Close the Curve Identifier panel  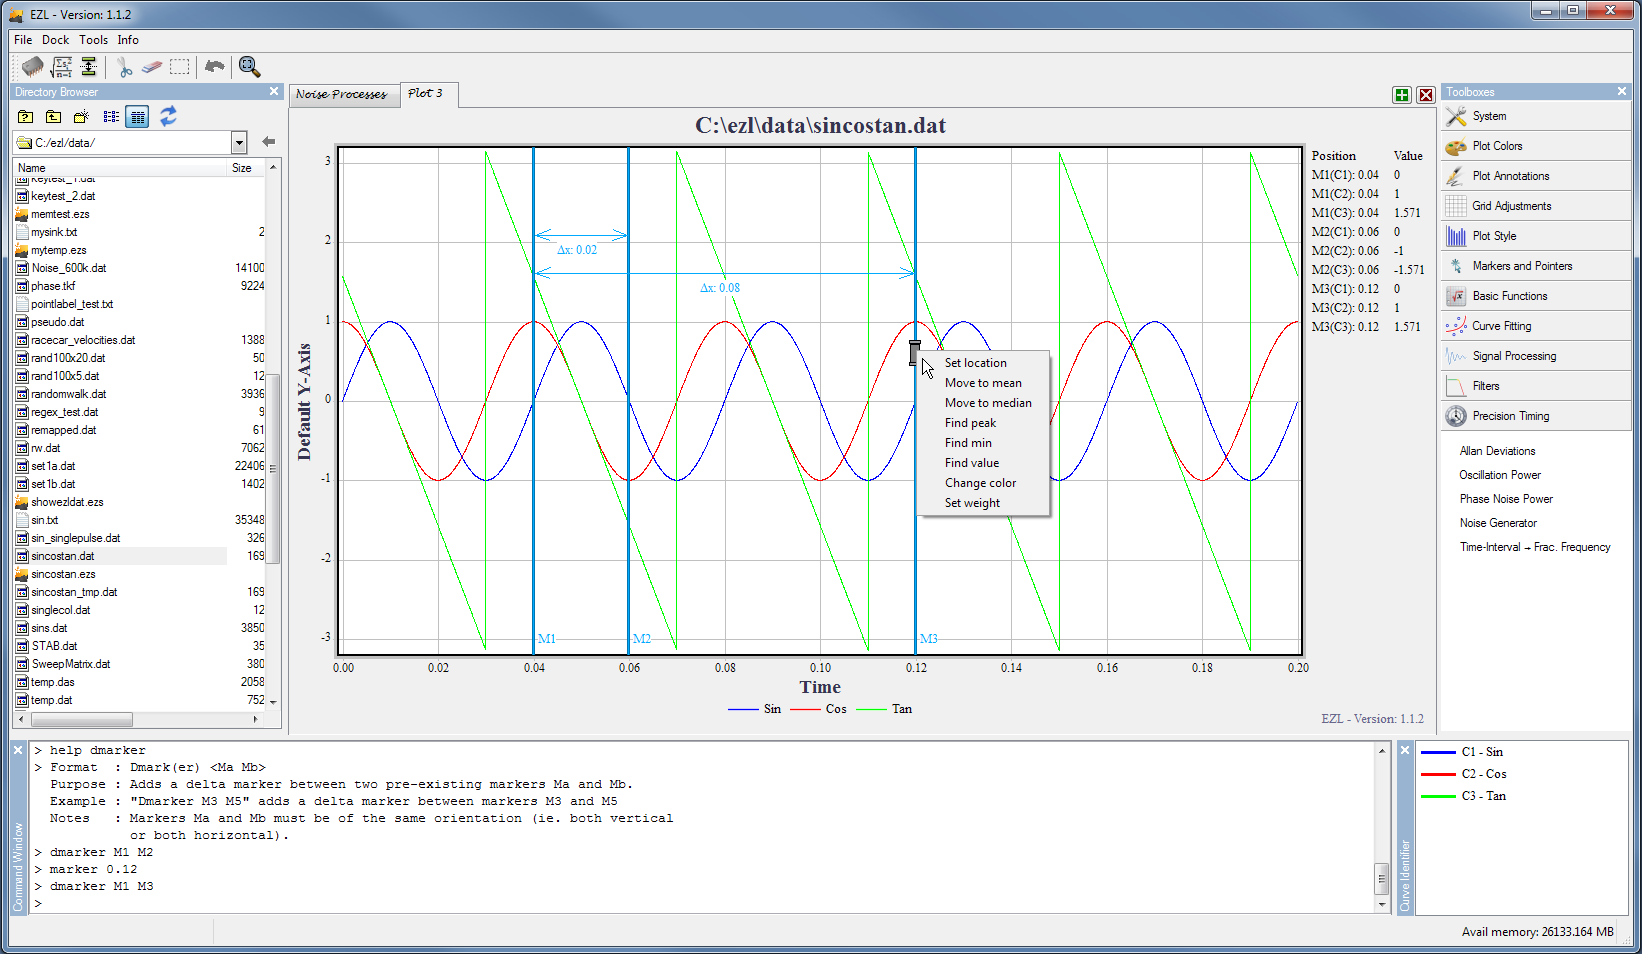tap(1405, 749)
